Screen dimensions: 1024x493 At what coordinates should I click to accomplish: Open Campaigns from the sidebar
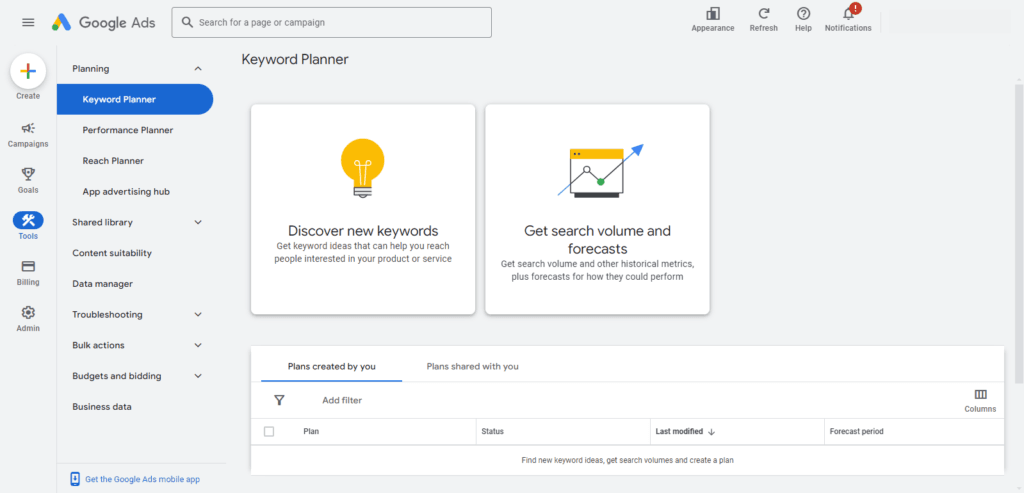point(28,135)
